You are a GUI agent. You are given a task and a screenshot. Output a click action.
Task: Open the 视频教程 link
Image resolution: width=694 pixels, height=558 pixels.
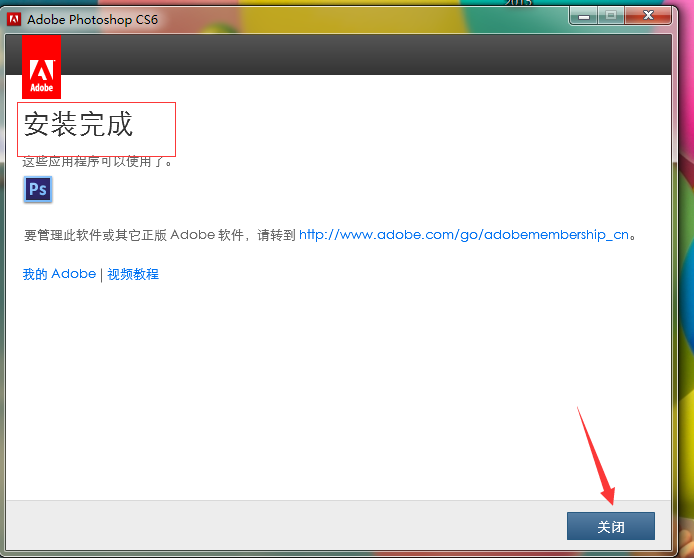133,274
